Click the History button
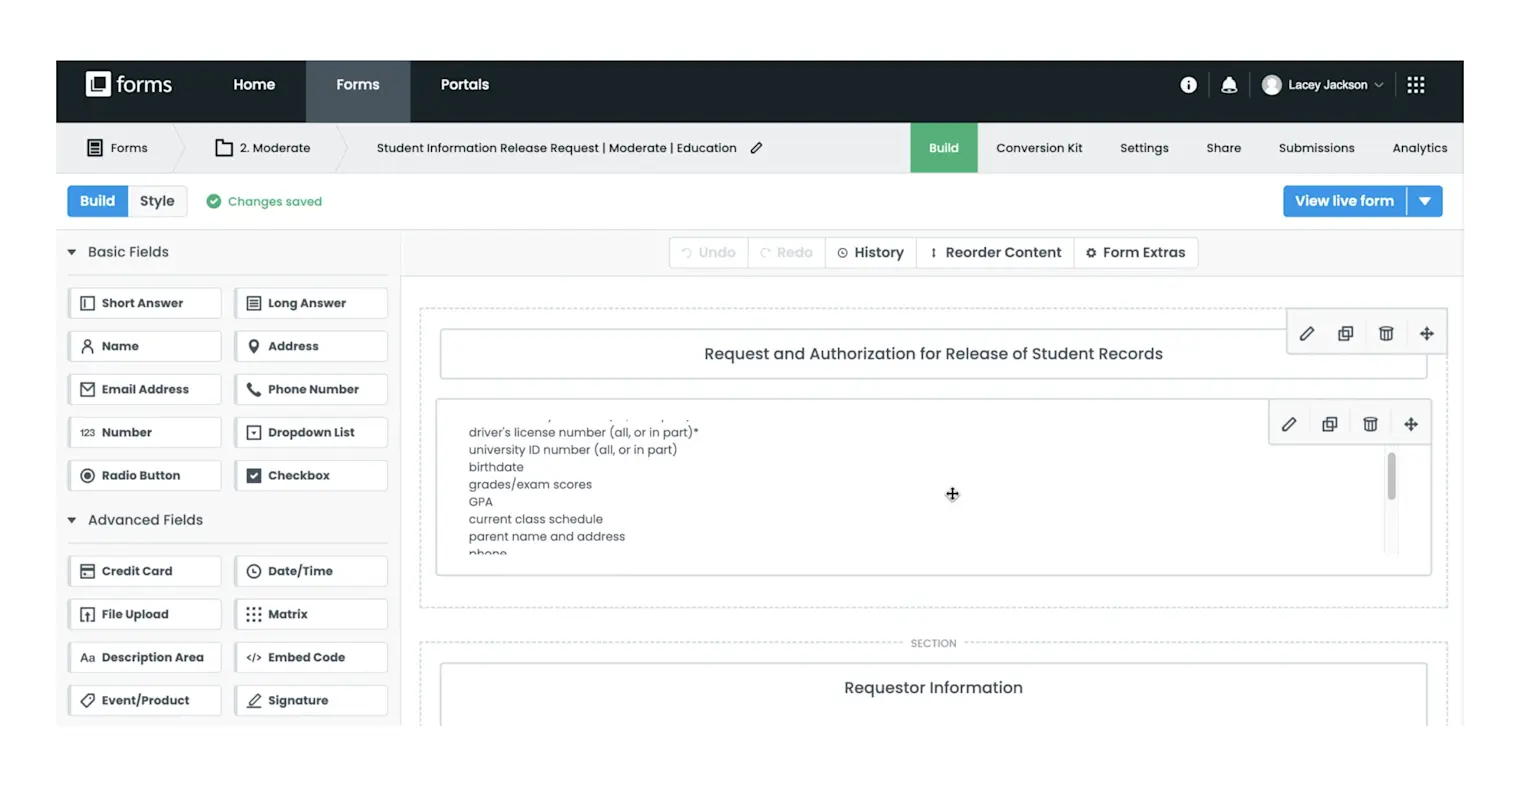Screen dimensions: 1520x785 point(871,253)
